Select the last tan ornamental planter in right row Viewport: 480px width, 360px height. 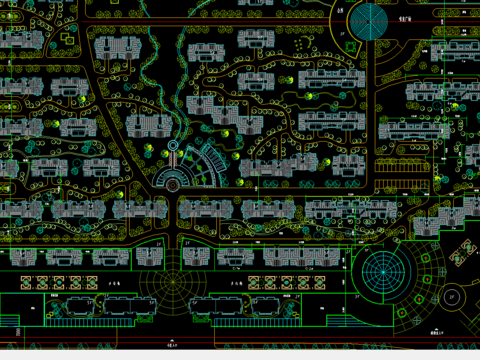319,282
